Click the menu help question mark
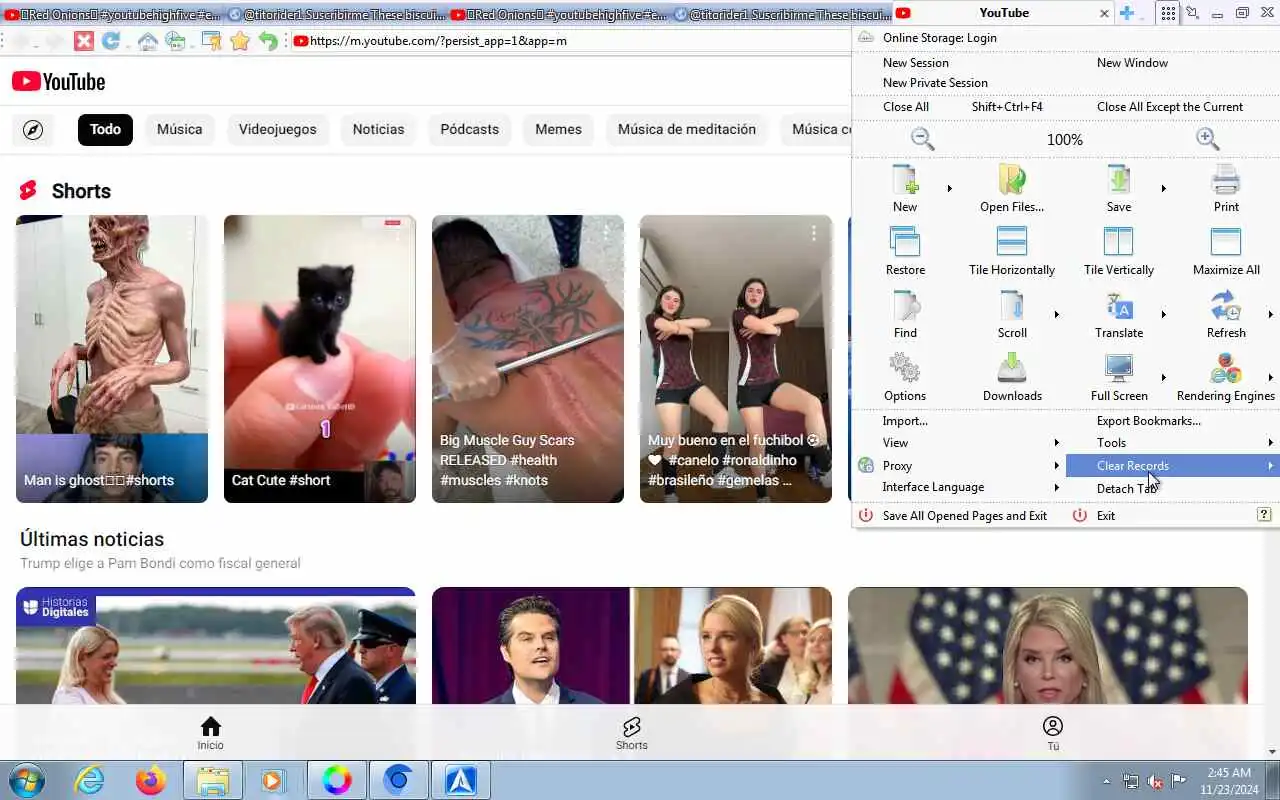The image size is (1280, 800). point(1264,514)
